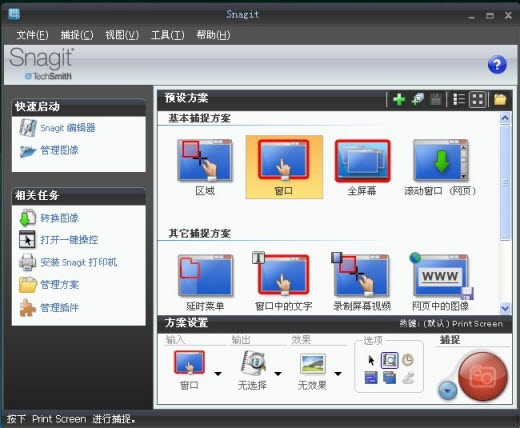The width and height of the screenshot is (520, 428).
Task: Click the 无选择 output magnifier icon
Action: click(253, 363)
